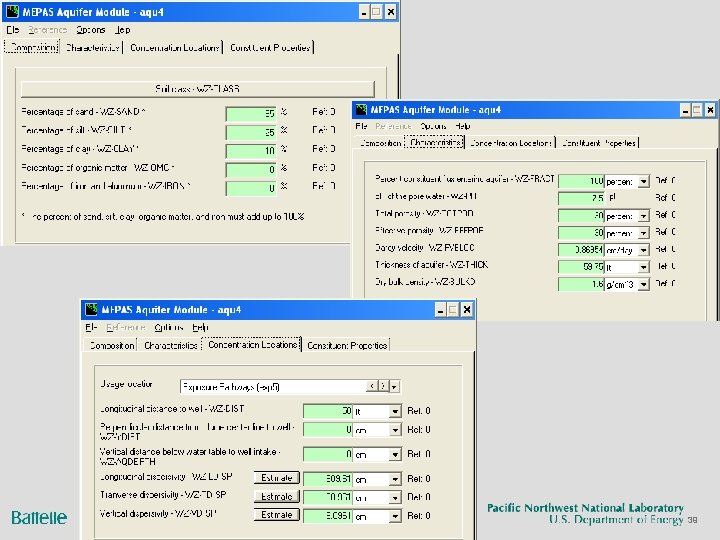Image resolution: width=720 pixels, height=540 pixels.
Task: Select Characteristics tab in right window
Action: pyautogui.click(x=434, y=143)
